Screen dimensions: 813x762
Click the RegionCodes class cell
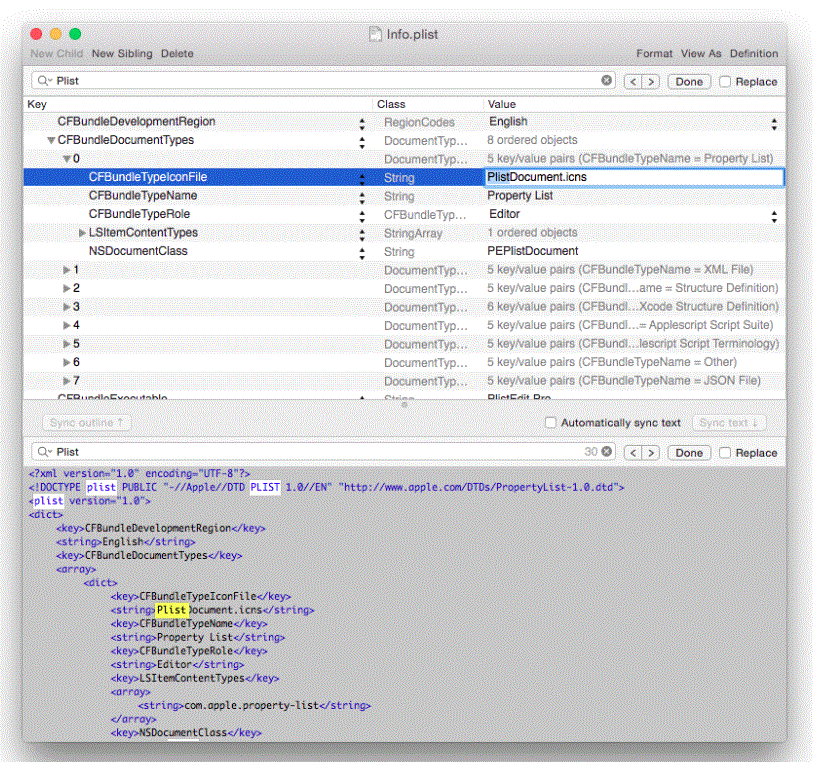[419, 122]
